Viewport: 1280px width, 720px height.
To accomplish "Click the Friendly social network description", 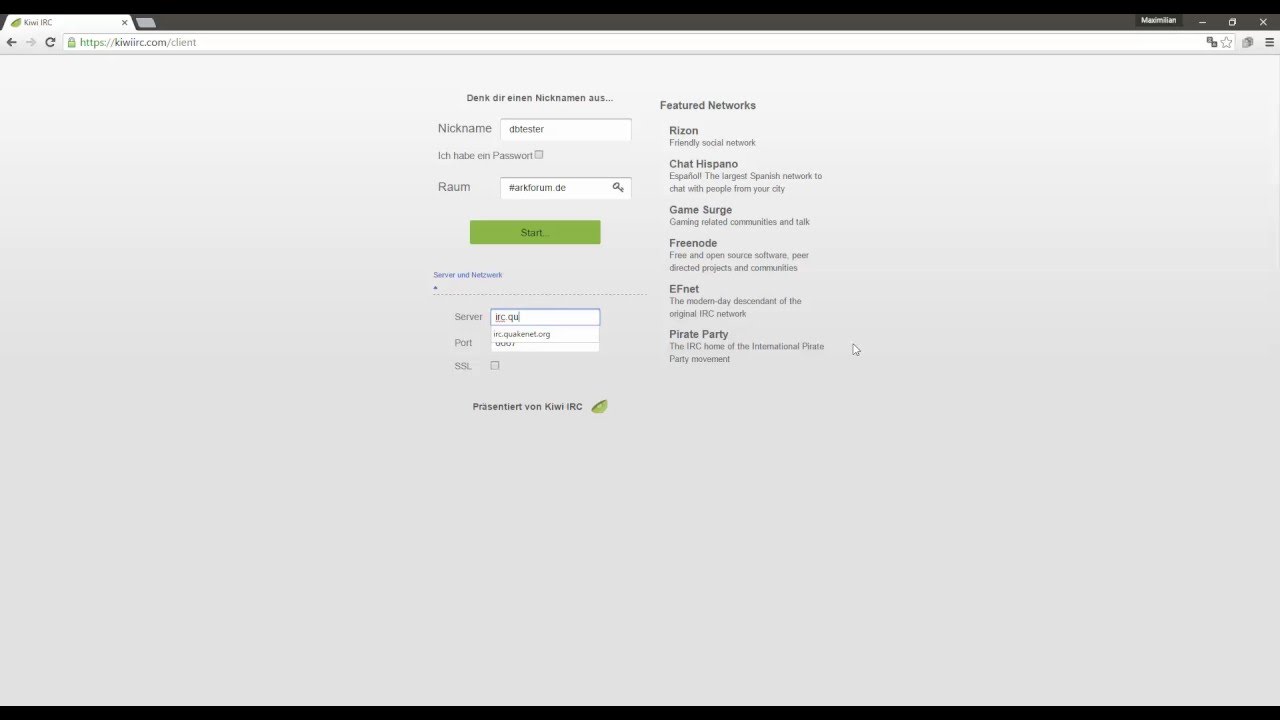I will [x=712, y=143].
